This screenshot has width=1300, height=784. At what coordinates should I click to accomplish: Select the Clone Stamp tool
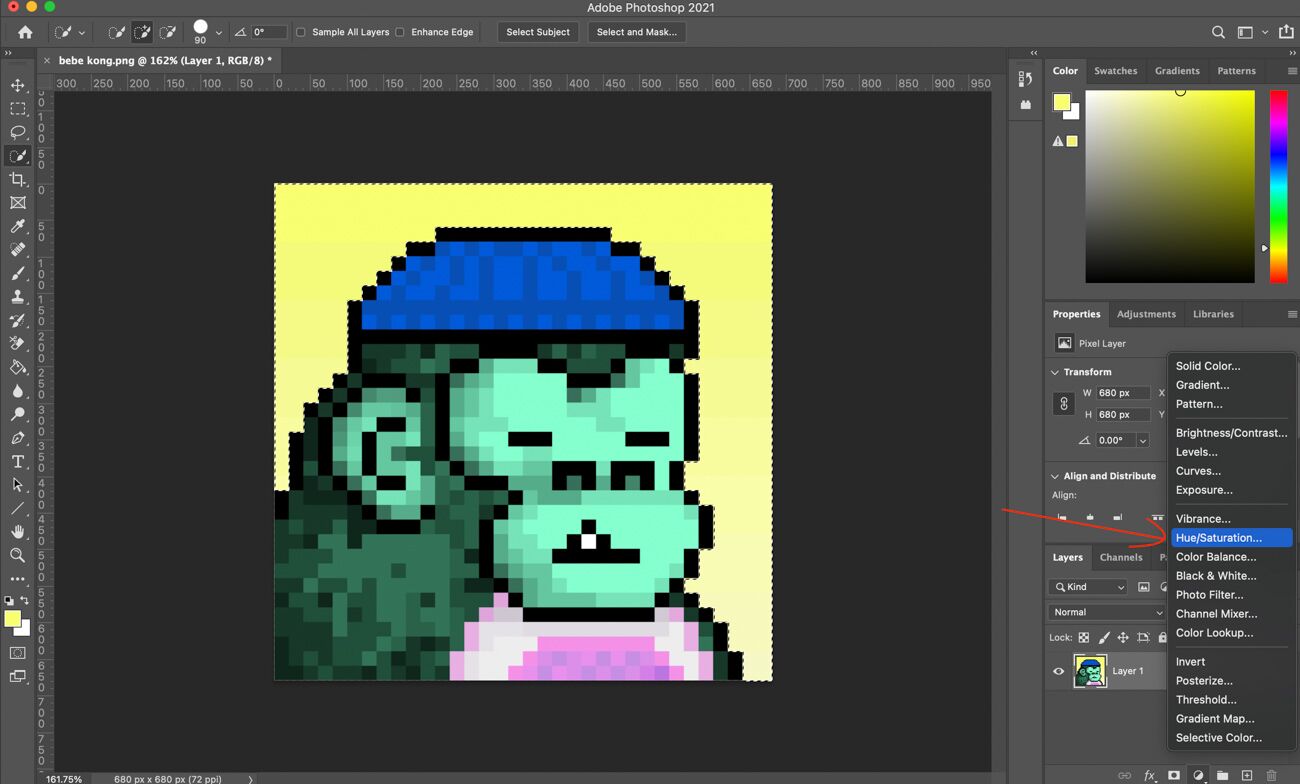point(17,297)
